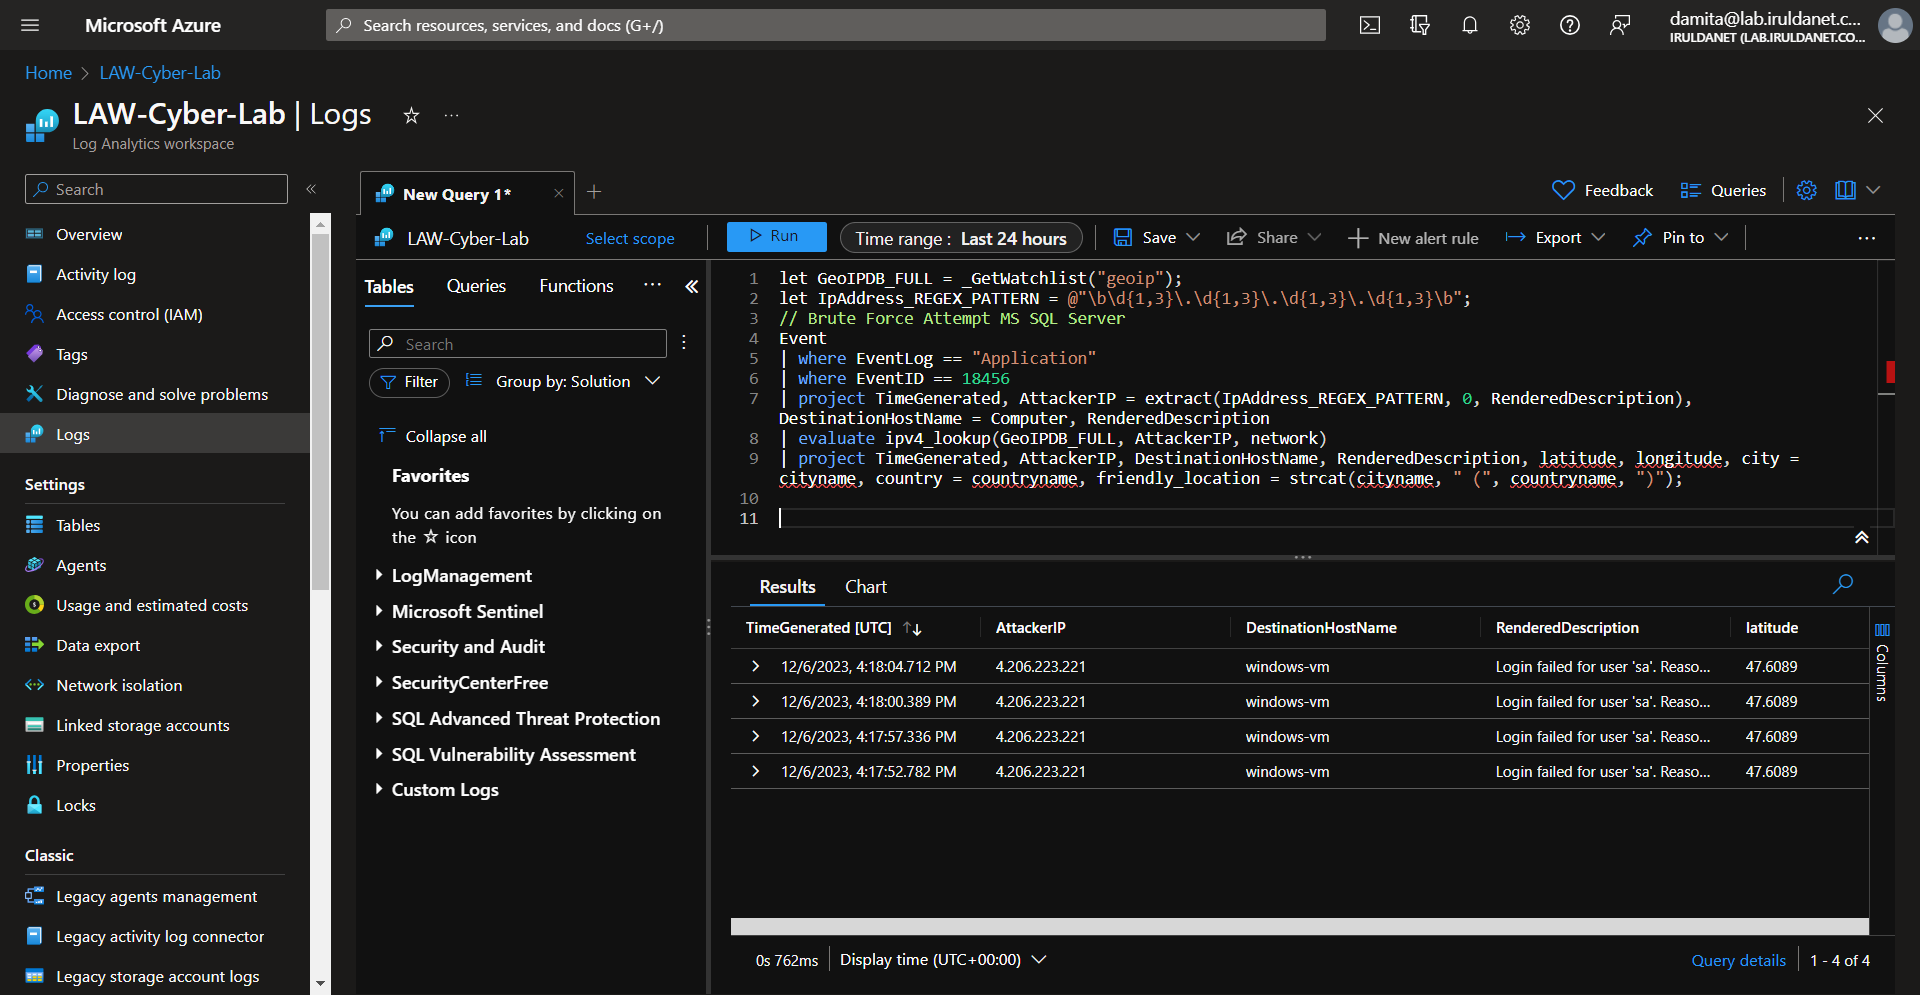Open Logs settings gear next to Queries

click(x=1806, y=190)
